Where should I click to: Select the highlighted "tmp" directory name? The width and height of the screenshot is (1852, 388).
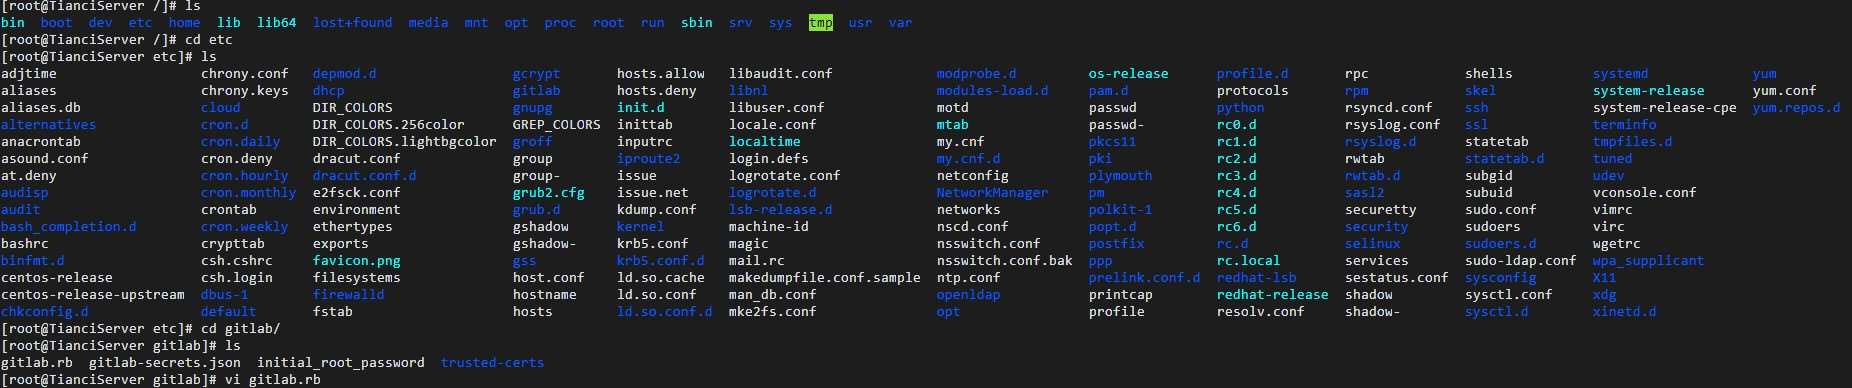click(820, 23)
